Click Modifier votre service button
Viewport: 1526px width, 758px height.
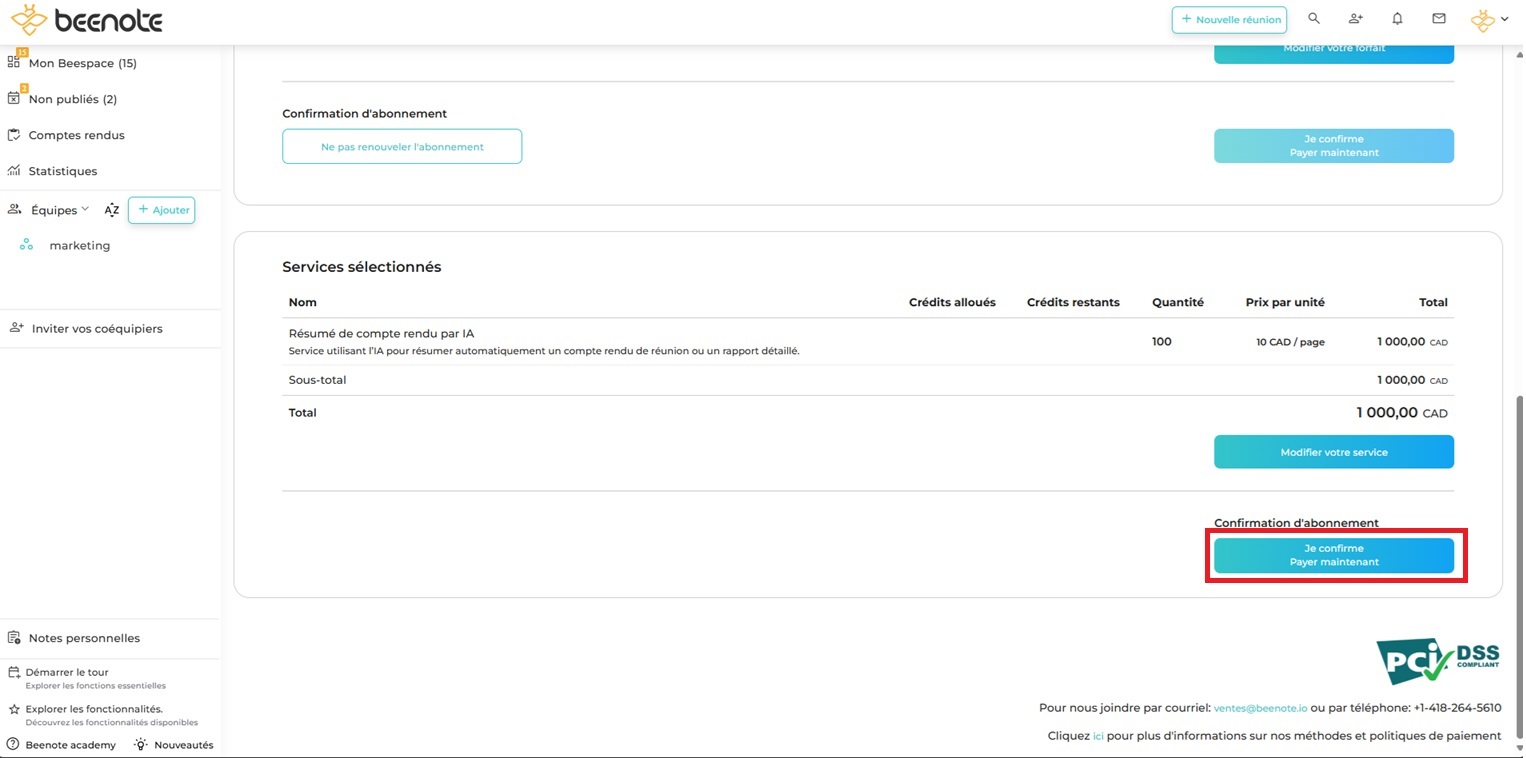click(1333, 452)
